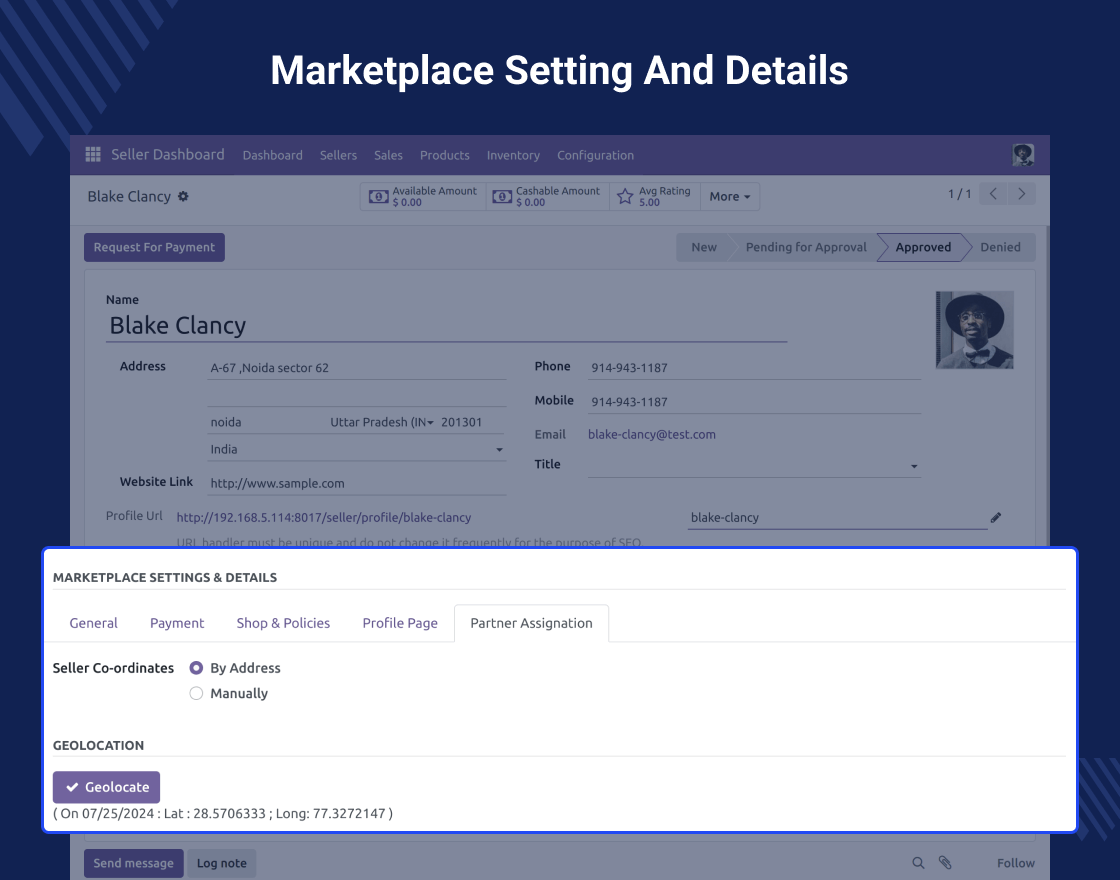Click the Seller Dashboard app title

tap(167, 154)
